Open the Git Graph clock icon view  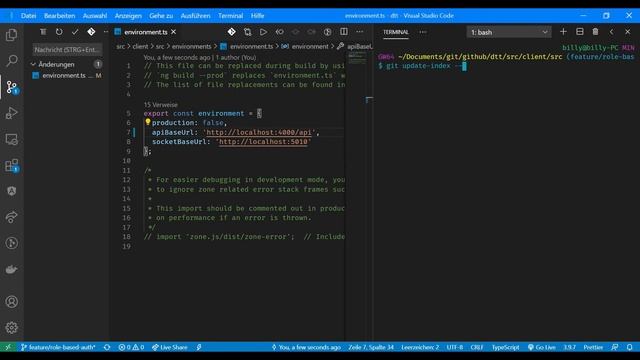tap(11, 243)
